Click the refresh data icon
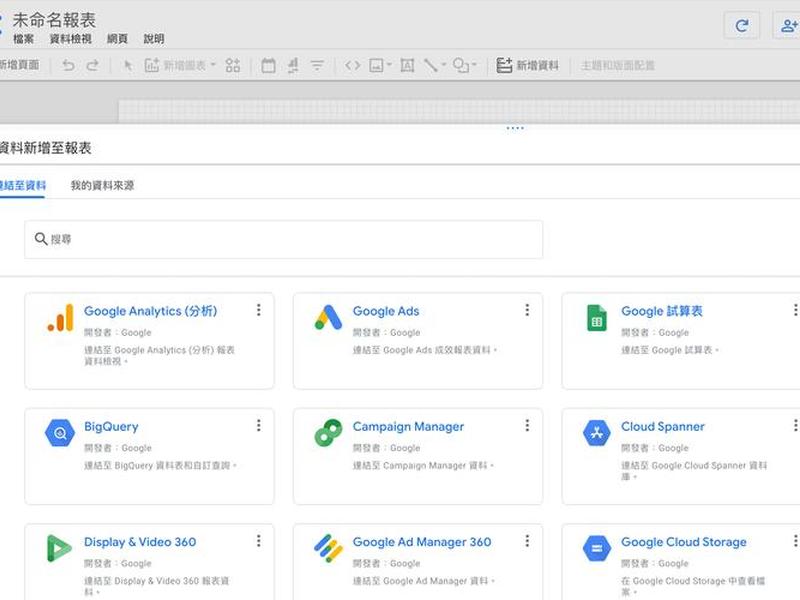Screen dimensions: 800x600 tap(742, 25)
